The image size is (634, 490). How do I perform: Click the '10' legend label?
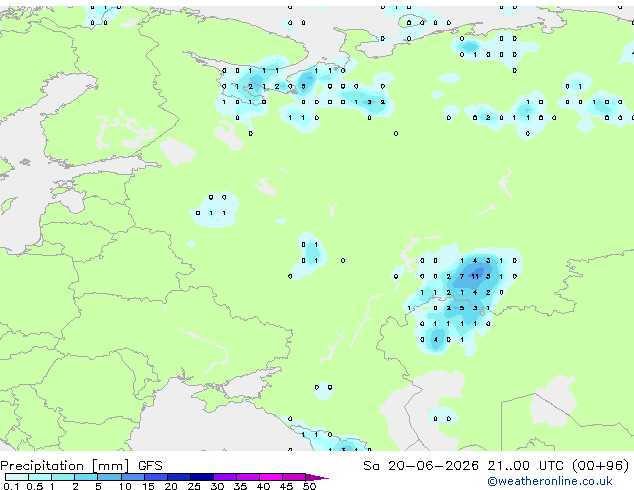[125, 486]
